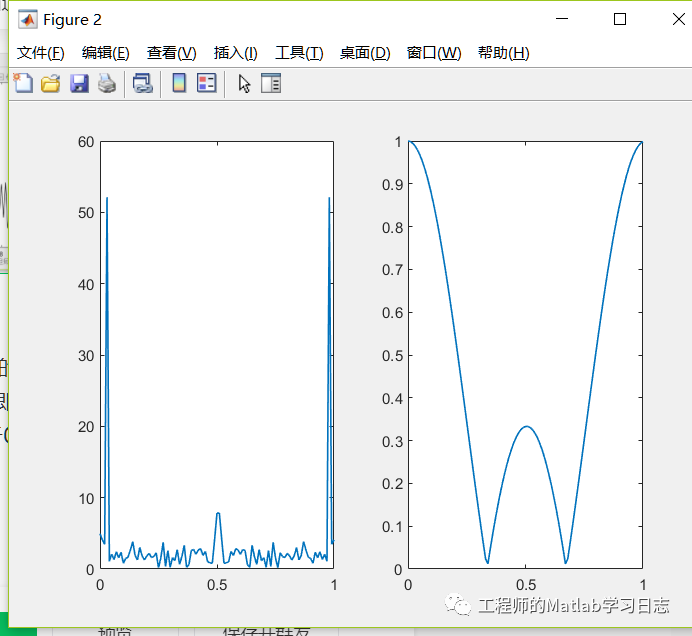Screen dimensions: 692x636
Task: Click the New Figure toolbar icon
Action: (x=23, y=83)
